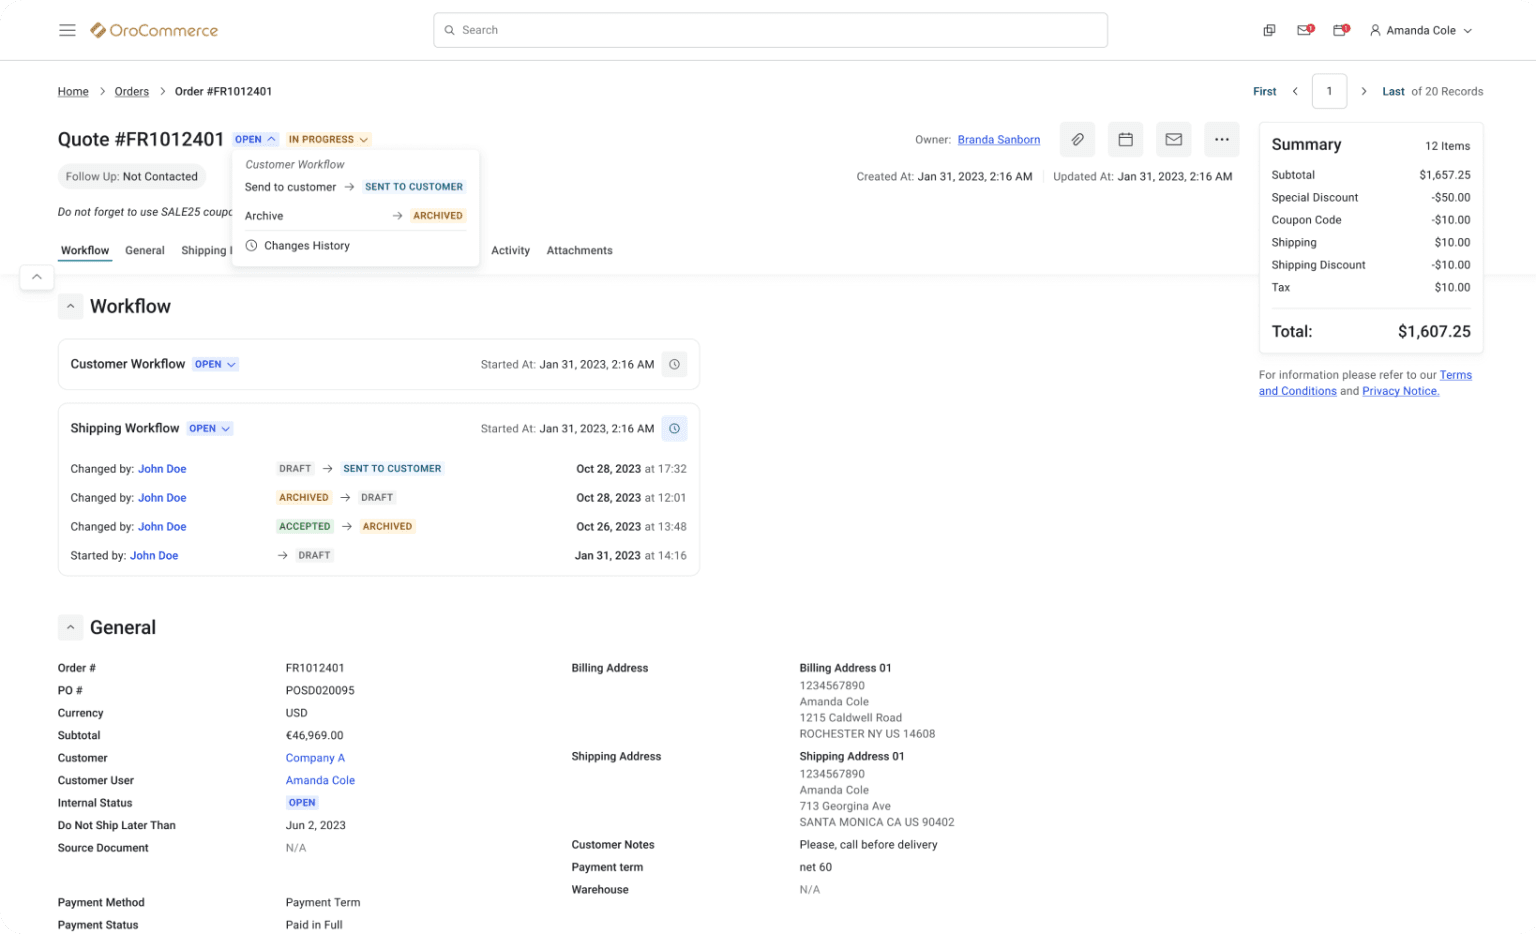Open the hamburger navigation menu icon

click(x=67, y=30)
